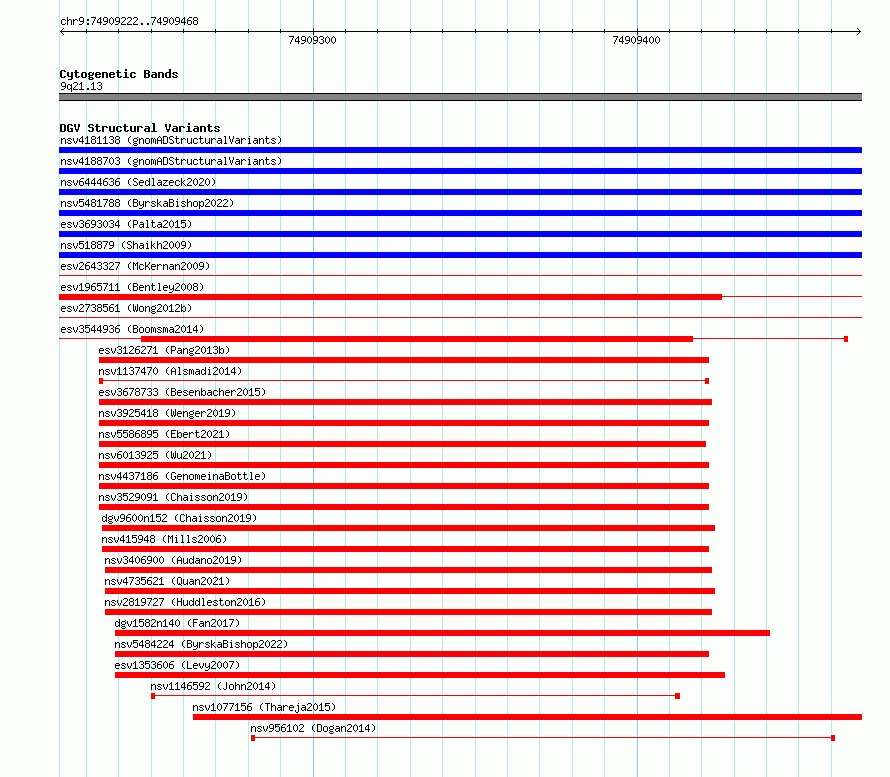Click nsv5484224 (ByrskaBishop2022) label
Screen dimensions: 890x777
tap(201, 644)
